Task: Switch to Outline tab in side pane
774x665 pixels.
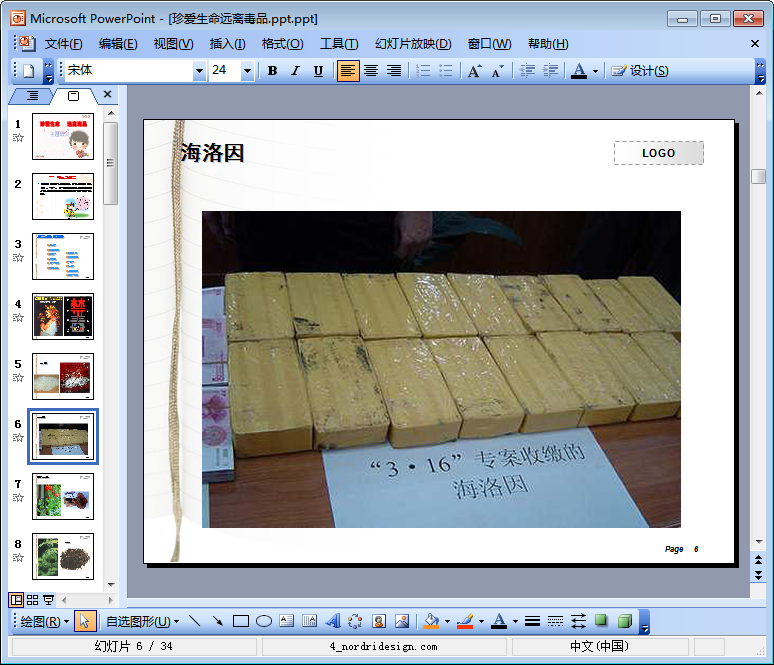Action: [32, 96]
